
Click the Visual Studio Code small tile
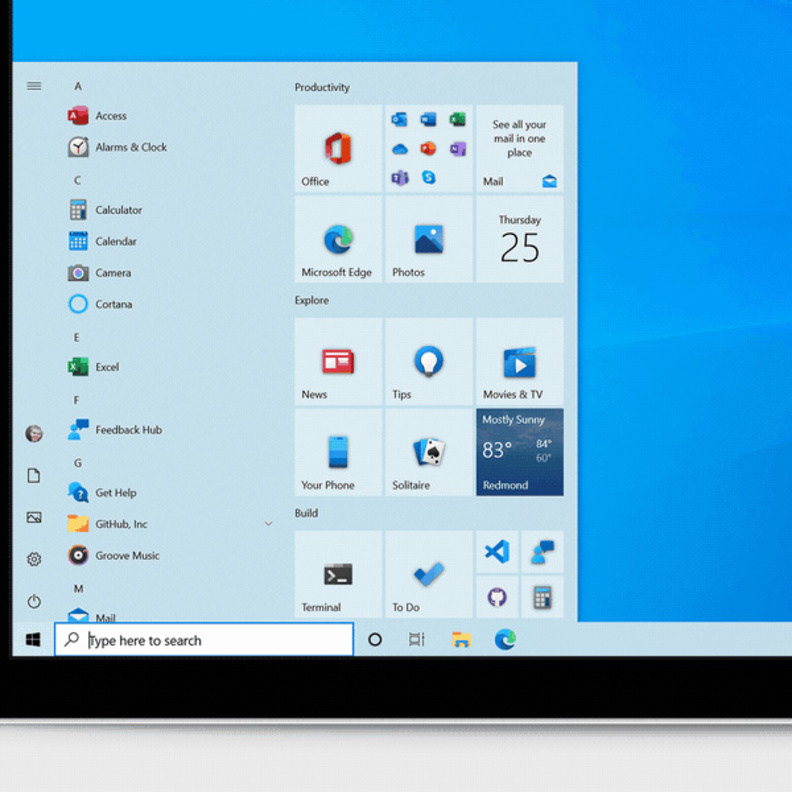pyautogui.click(x=497, y=551)
